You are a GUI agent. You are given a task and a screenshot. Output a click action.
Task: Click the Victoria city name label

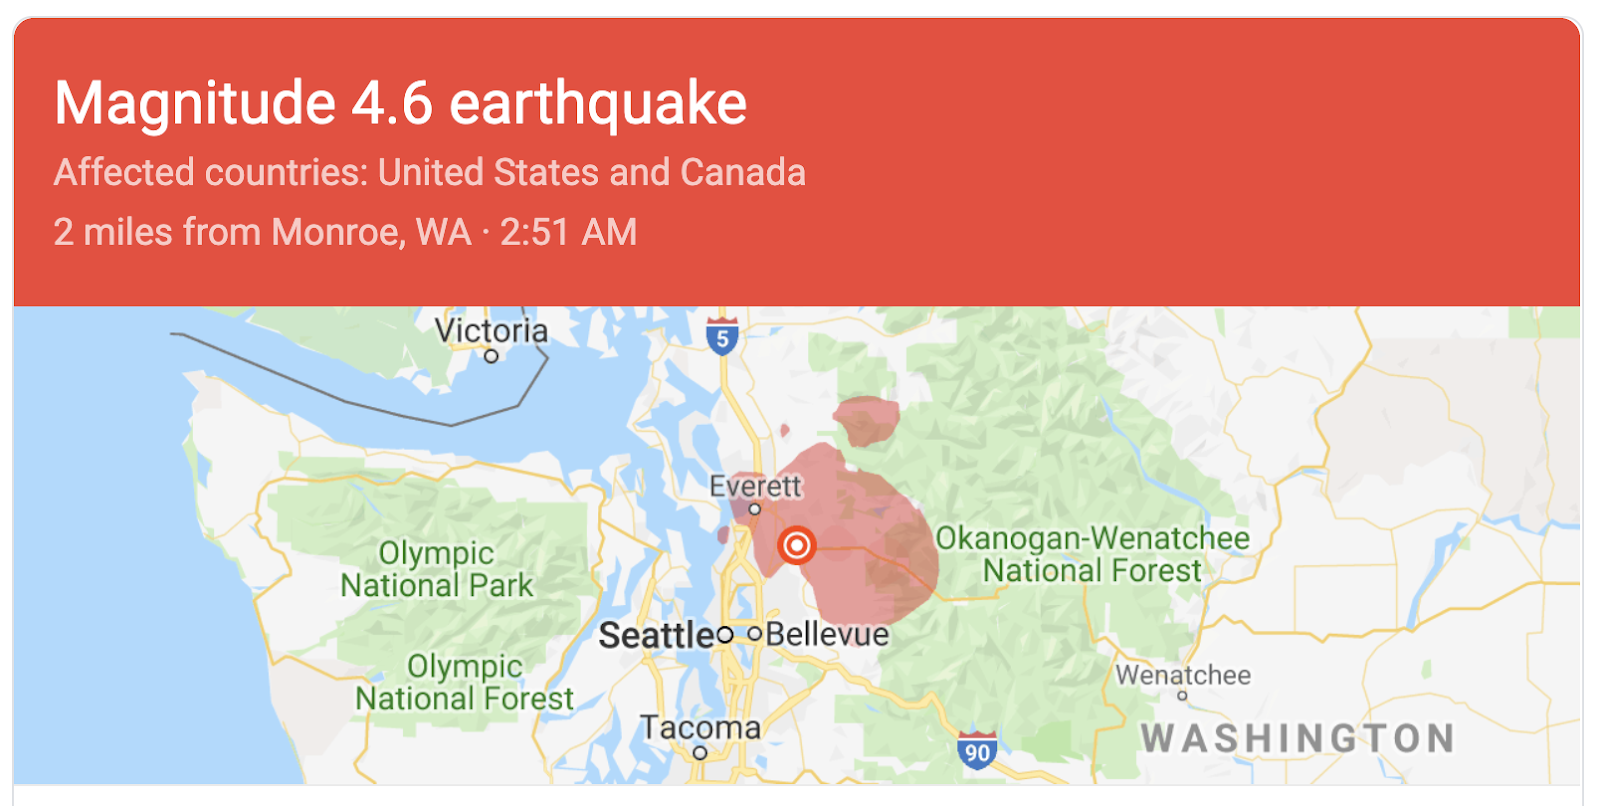491,330
